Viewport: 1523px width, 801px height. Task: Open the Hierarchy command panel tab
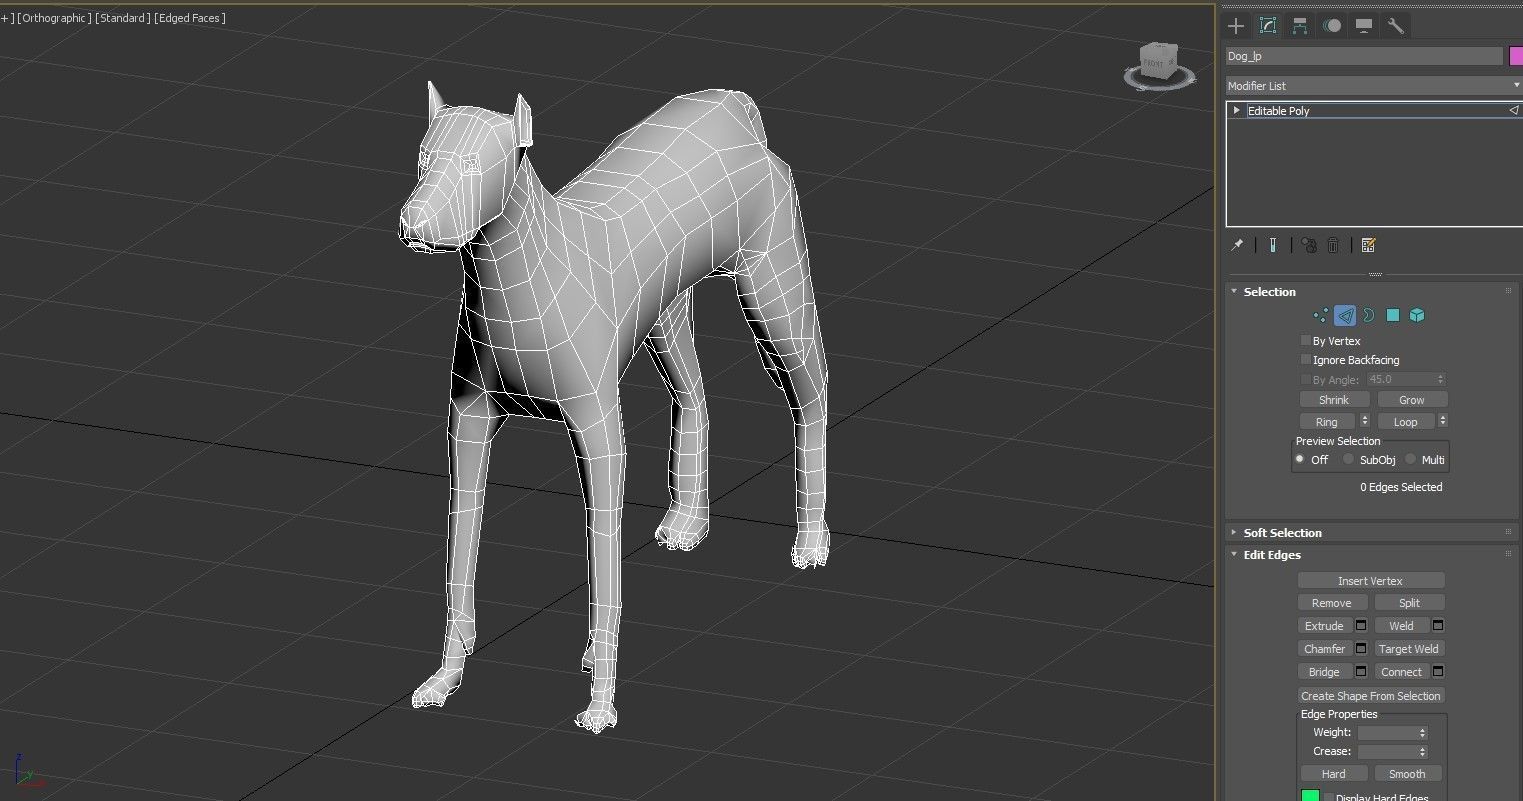1299,26
